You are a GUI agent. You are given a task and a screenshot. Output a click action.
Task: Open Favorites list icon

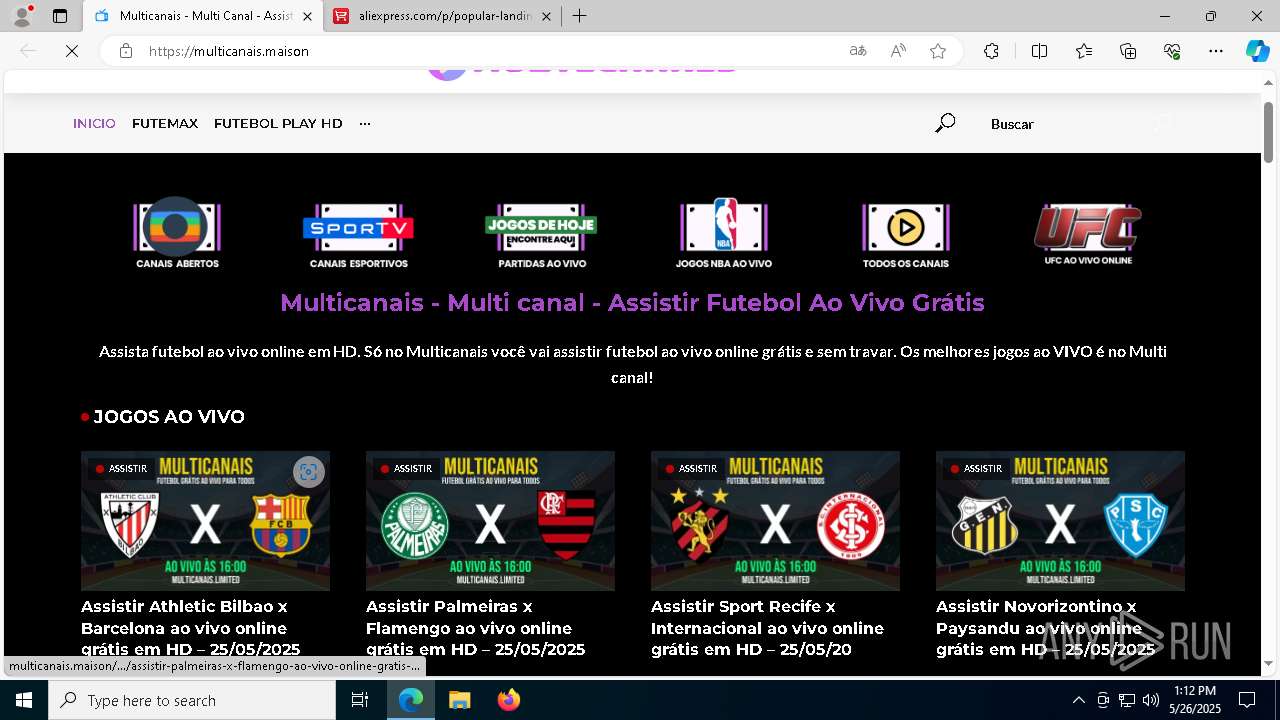(1084, 51)
